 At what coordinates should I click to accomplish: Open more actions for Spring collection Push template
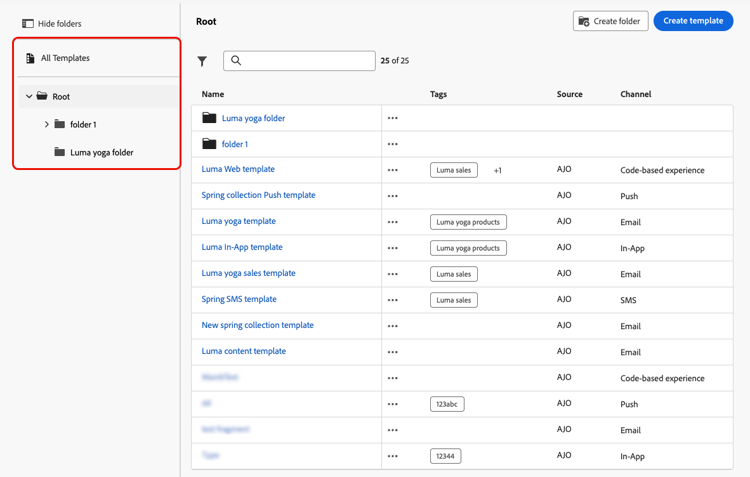point(393,196)
